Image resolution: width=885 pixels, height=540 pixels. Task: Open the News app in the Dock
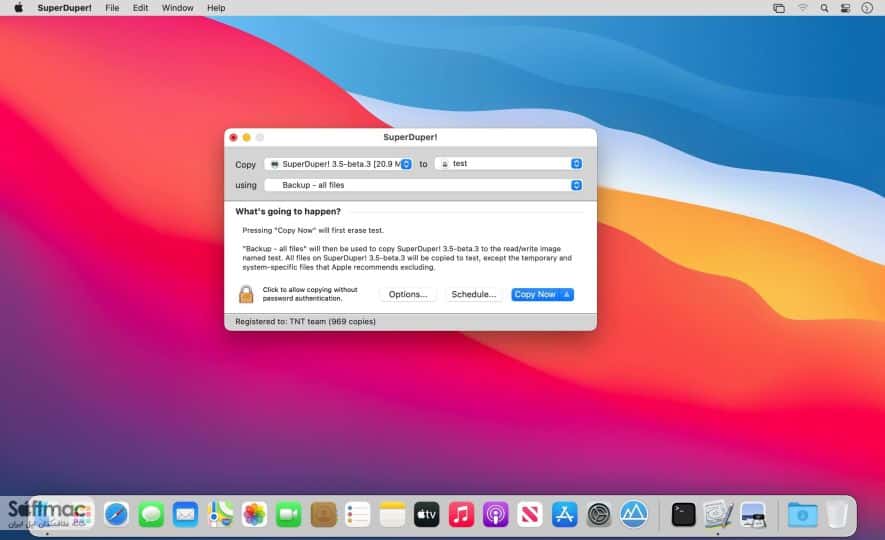530,515
